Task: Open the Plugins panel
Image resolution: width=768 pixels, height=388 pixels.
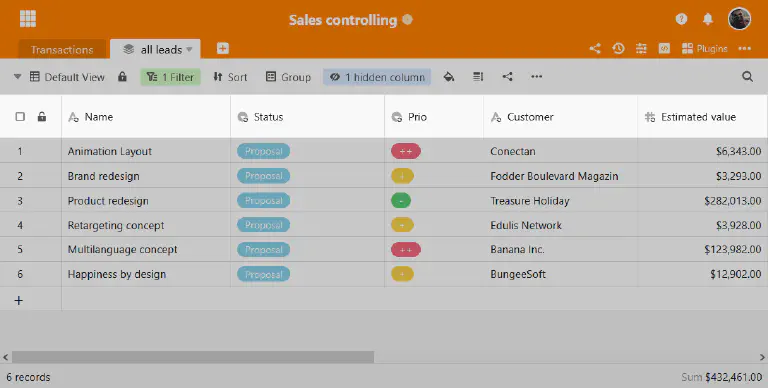Action: point(705,48)
